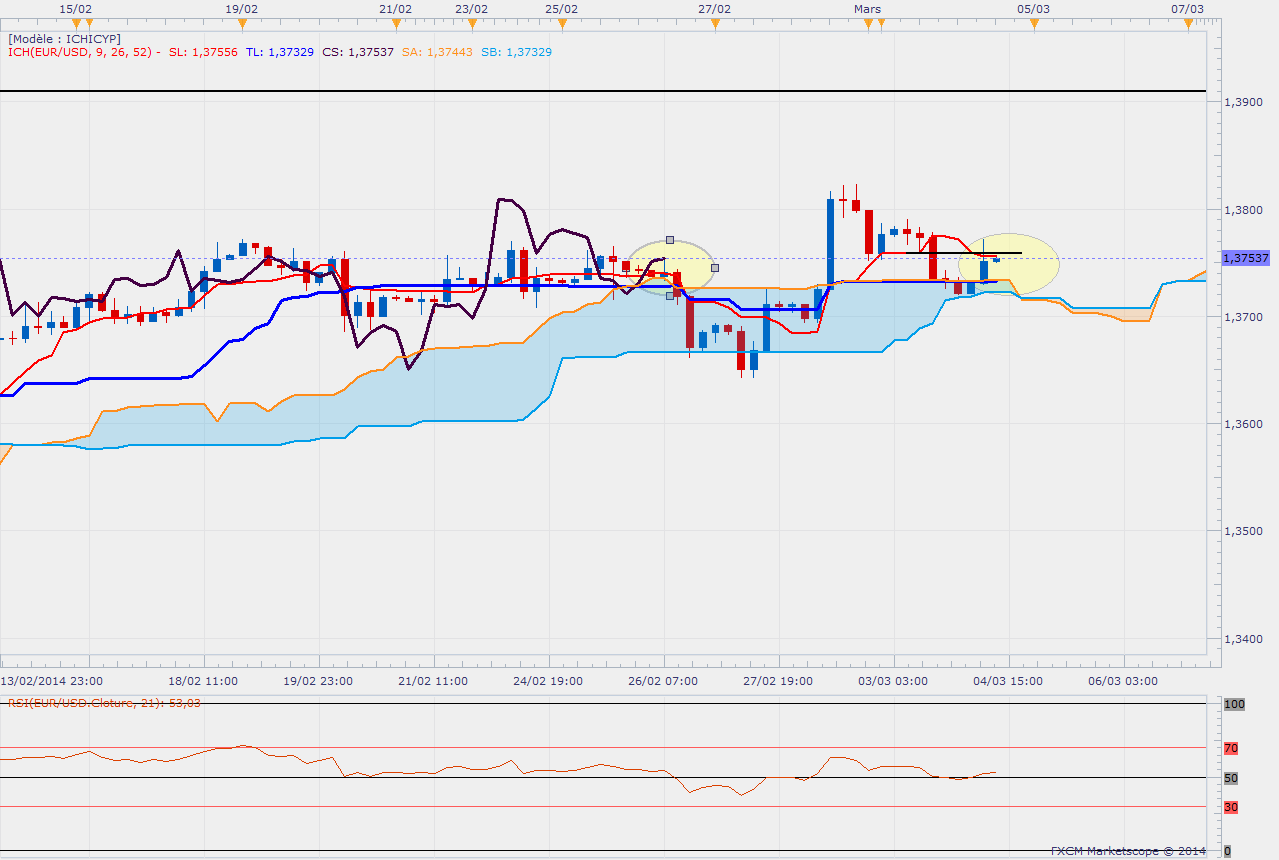Image resolution: width=1279 pixels, height=860 pixels.
Task: Click the orange marker under 21/02
Action: [x=396, y=23]
